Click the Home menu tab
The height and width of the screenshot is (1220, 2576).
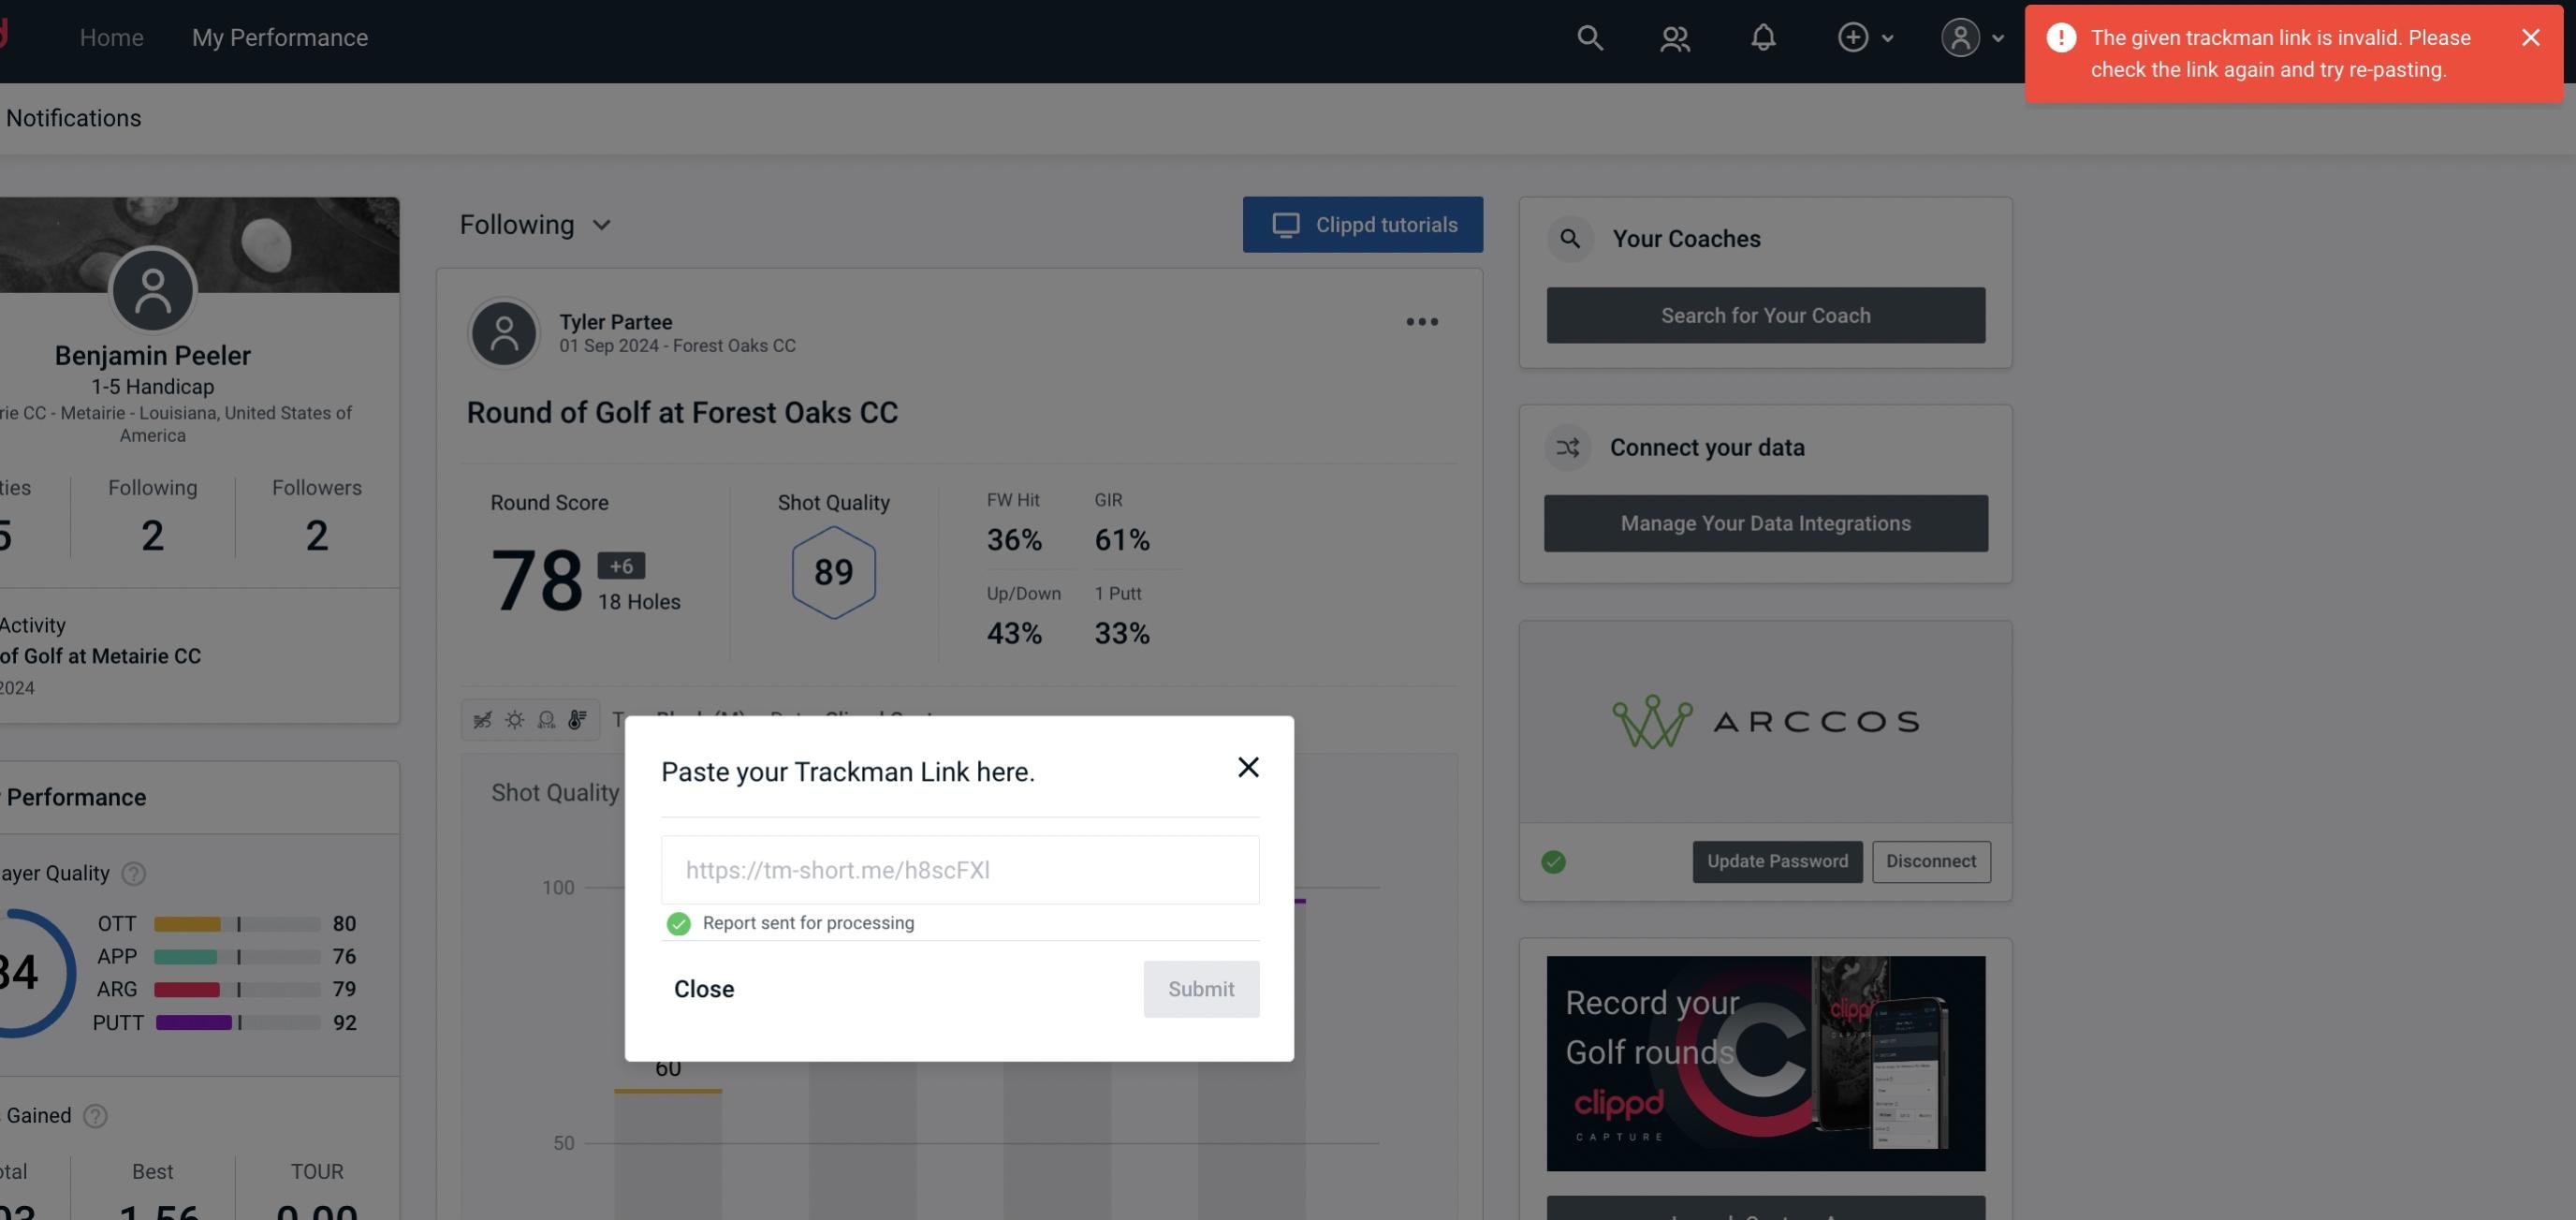[111, 37]
